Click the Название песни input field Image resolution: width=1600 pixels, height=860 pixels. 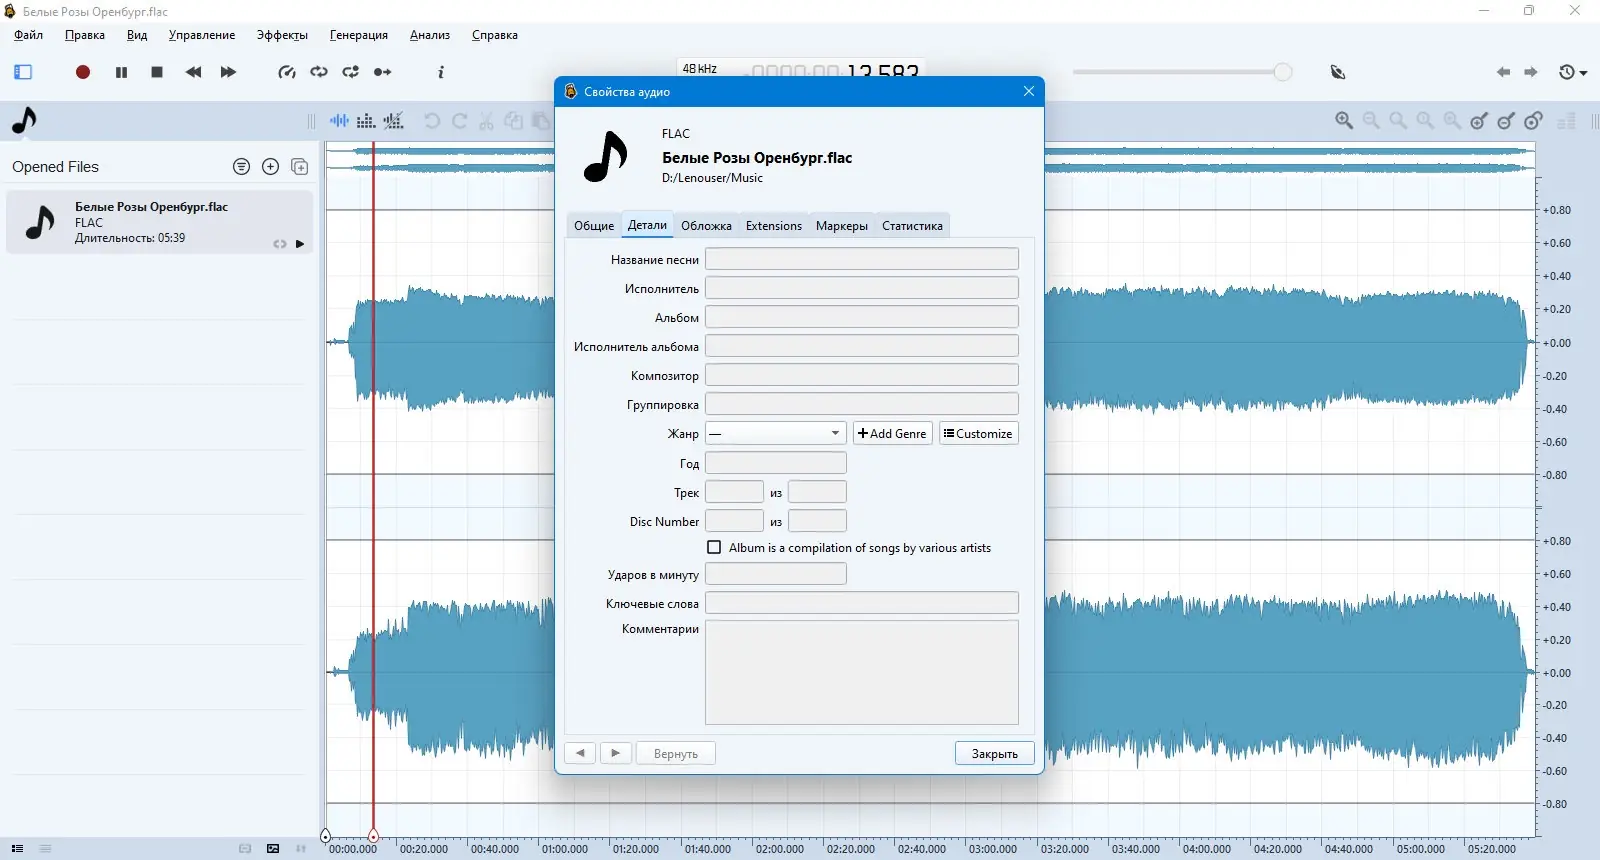[x=862, y=259]
